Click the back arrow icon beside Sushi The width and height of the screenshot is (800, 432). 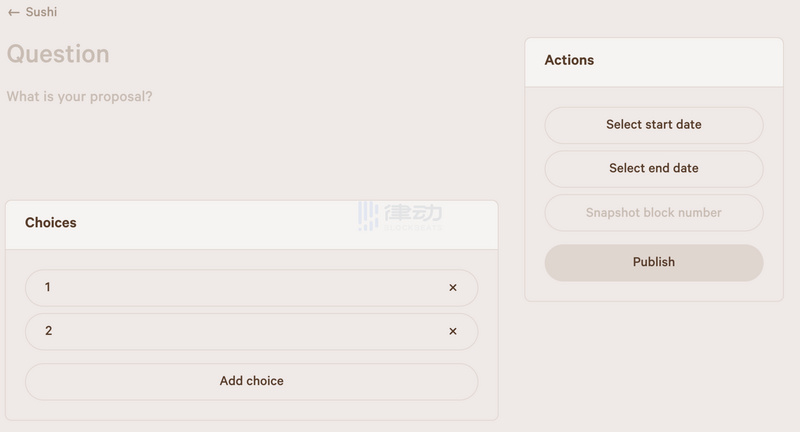click(x=14, y=12)
